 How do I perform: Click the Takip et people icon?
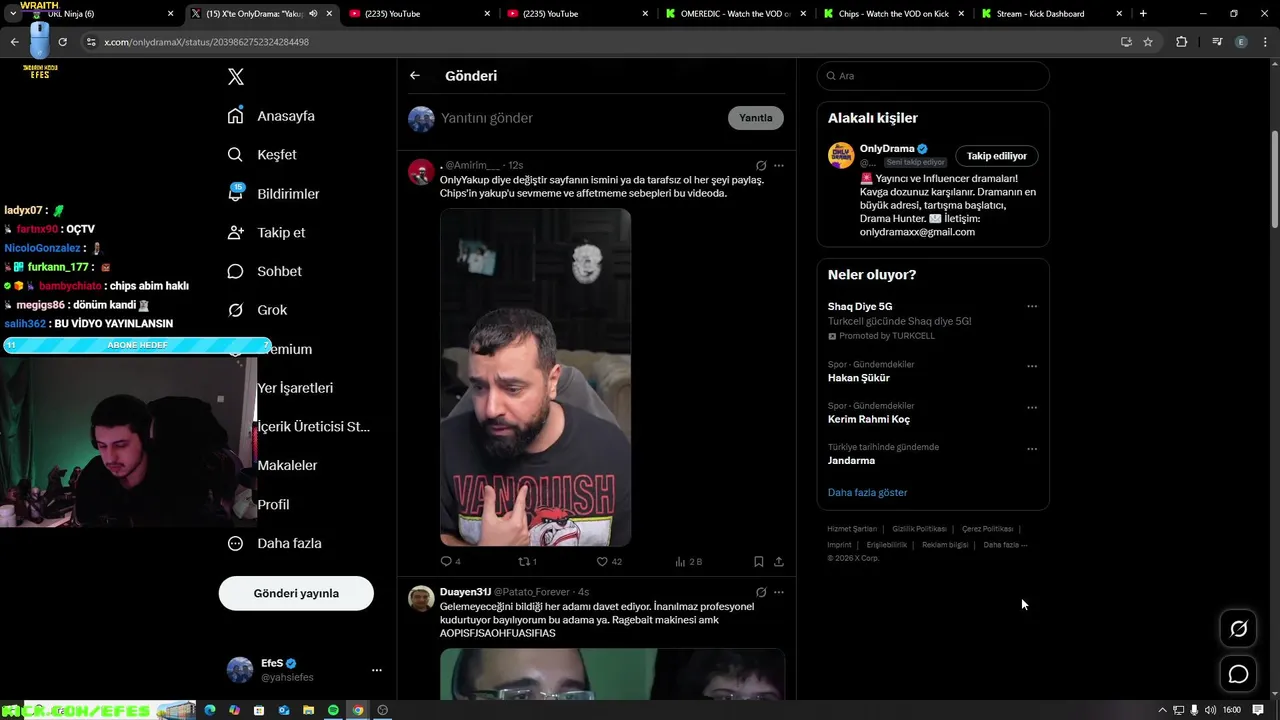pyautogui.click(x=236, y=232)
